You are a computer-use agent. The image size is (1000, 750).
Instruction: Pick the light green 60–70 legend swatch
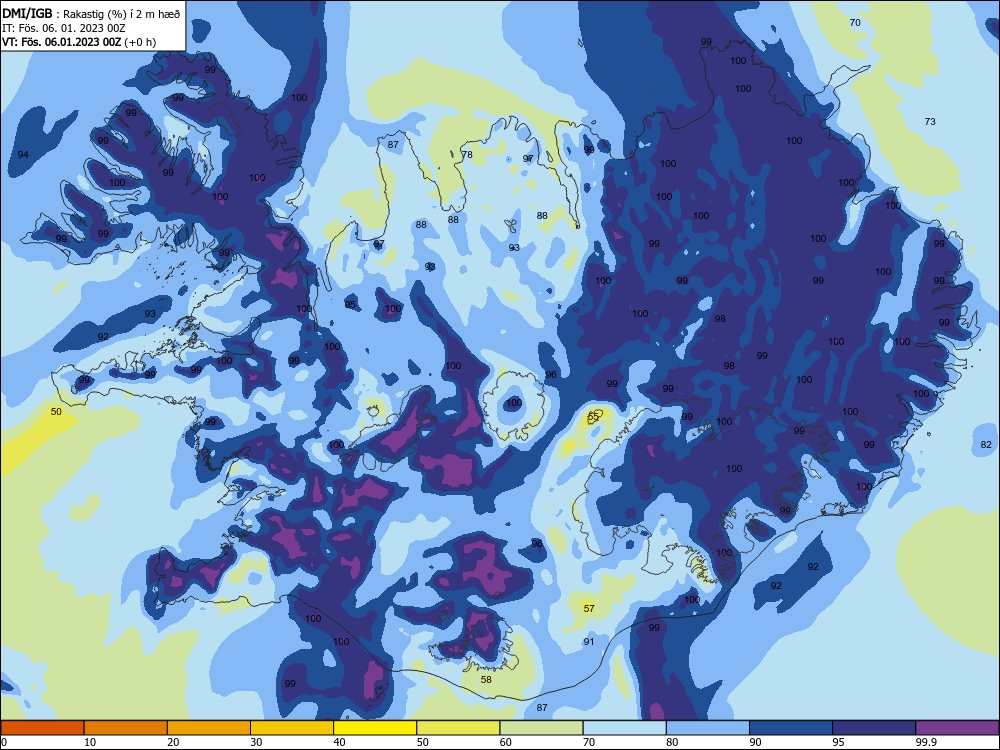(x=541, y=728)
